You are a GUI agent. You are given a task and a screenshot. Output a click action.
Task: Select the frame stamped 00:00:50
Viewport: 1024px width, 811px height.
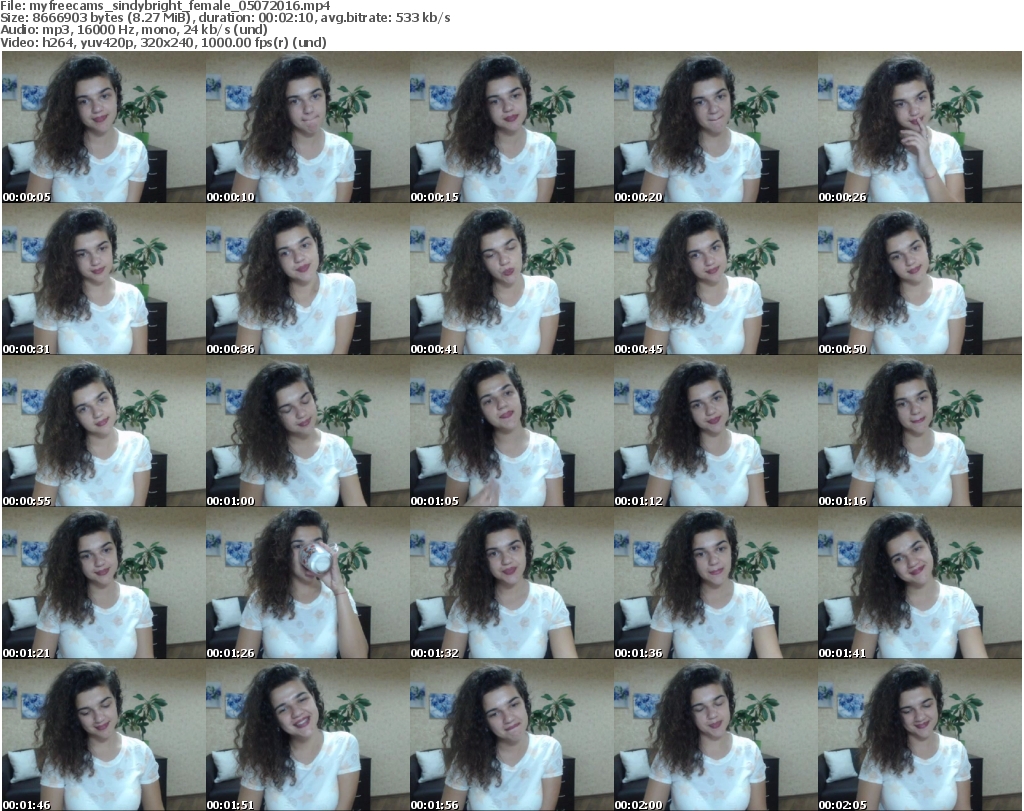[920, 279]
